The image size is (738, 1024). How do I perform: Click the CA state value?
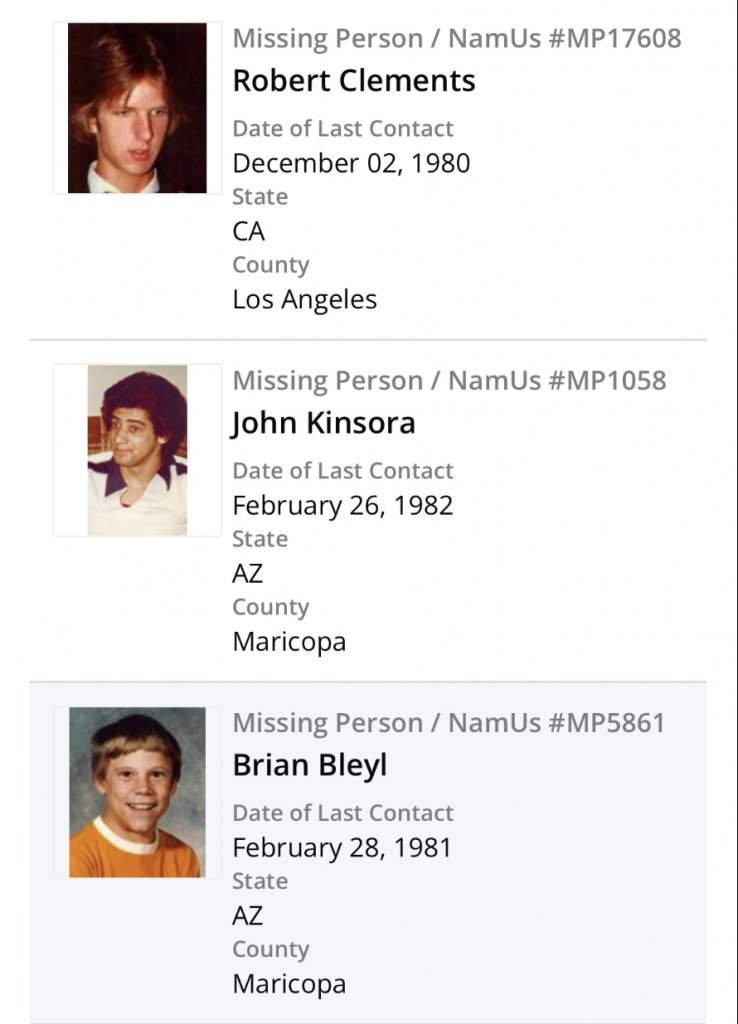pos(249,231)
